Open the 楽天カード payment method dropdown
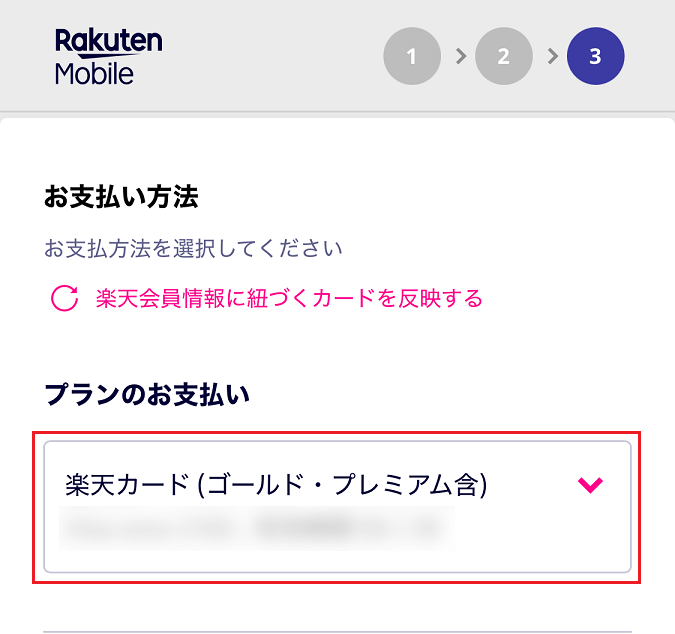Screen dimensions: 675x634 tap(337, 507)
